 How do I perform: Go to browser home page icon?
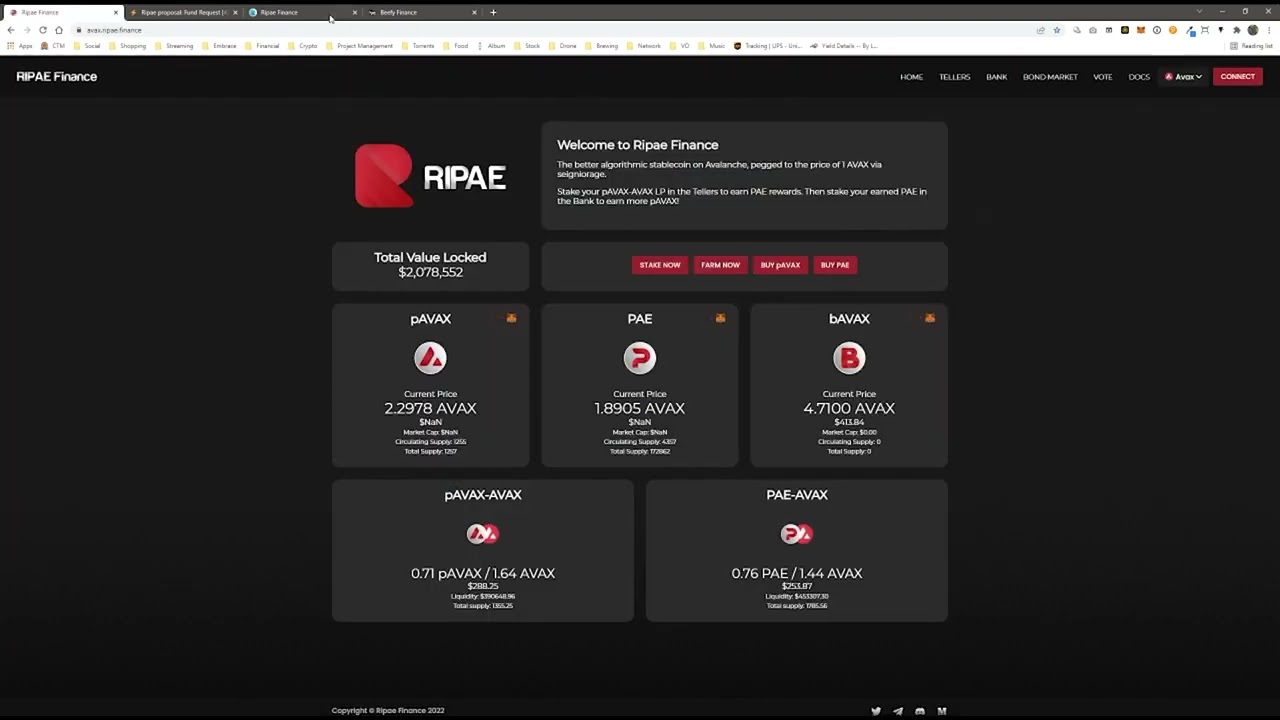pyautogui.click(x=58, y=30)
